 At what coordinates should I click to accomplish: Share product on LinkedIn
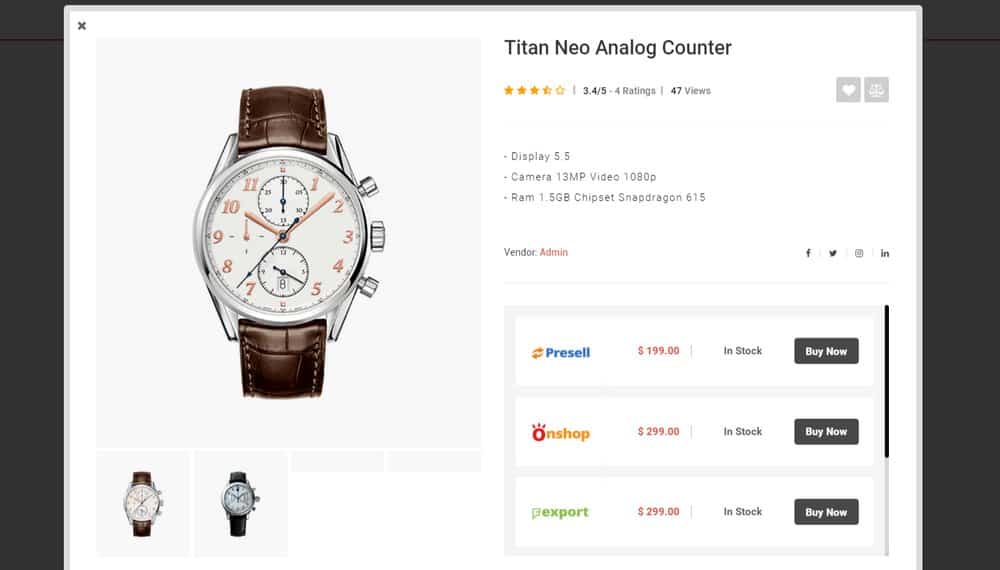pos(885,253)
